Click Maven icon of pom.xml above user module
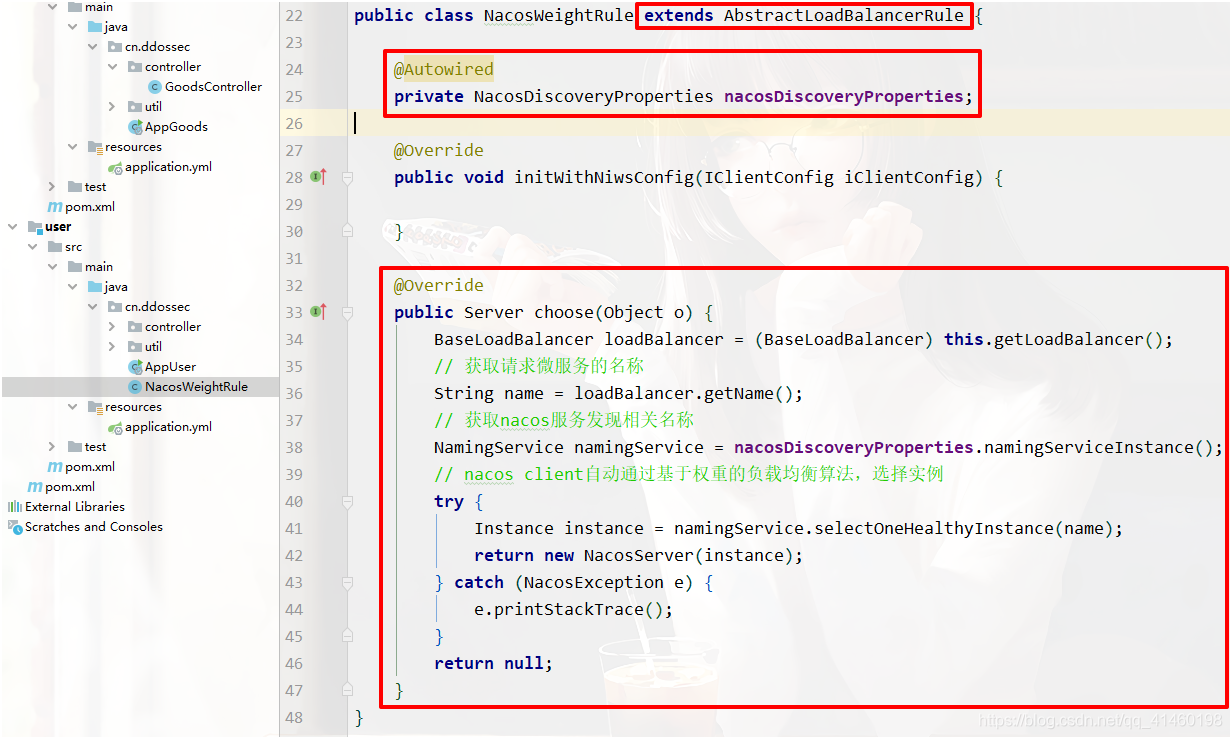 point(56,207)
